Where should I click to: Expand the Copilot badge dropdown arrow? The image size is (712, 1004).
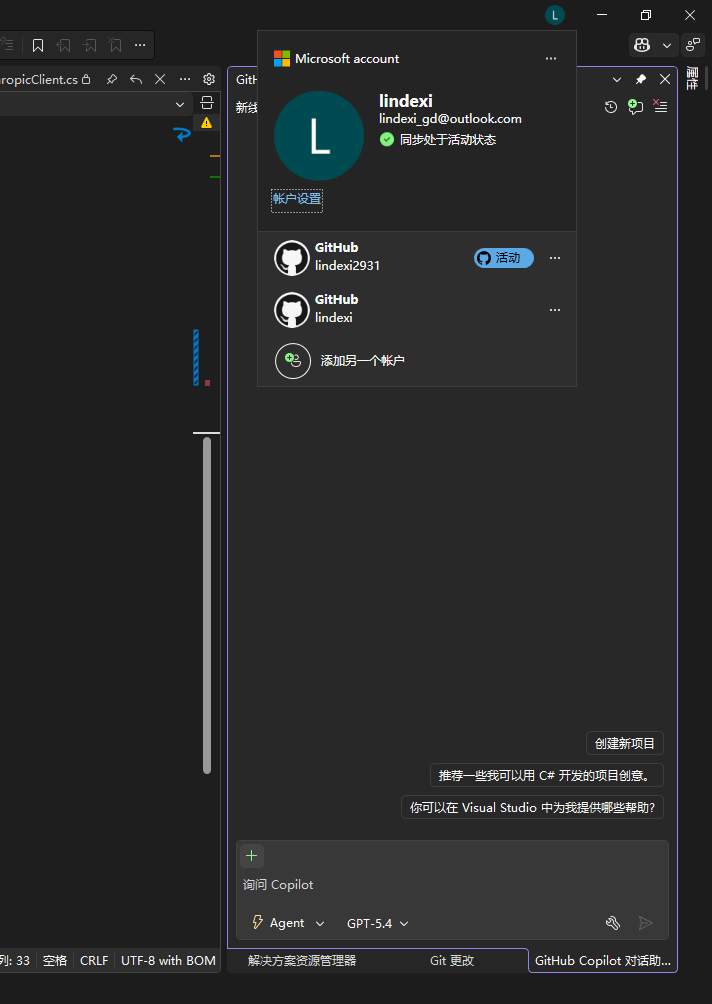pyautogui.click(x=667, y=45)
